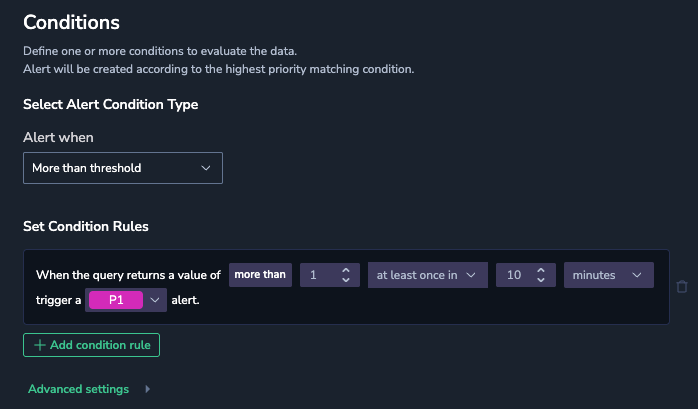Image resolution: width=698 pixels, height=409 pixels.
Task: Open the Advanced settings link
Action: tap(78, 389)
